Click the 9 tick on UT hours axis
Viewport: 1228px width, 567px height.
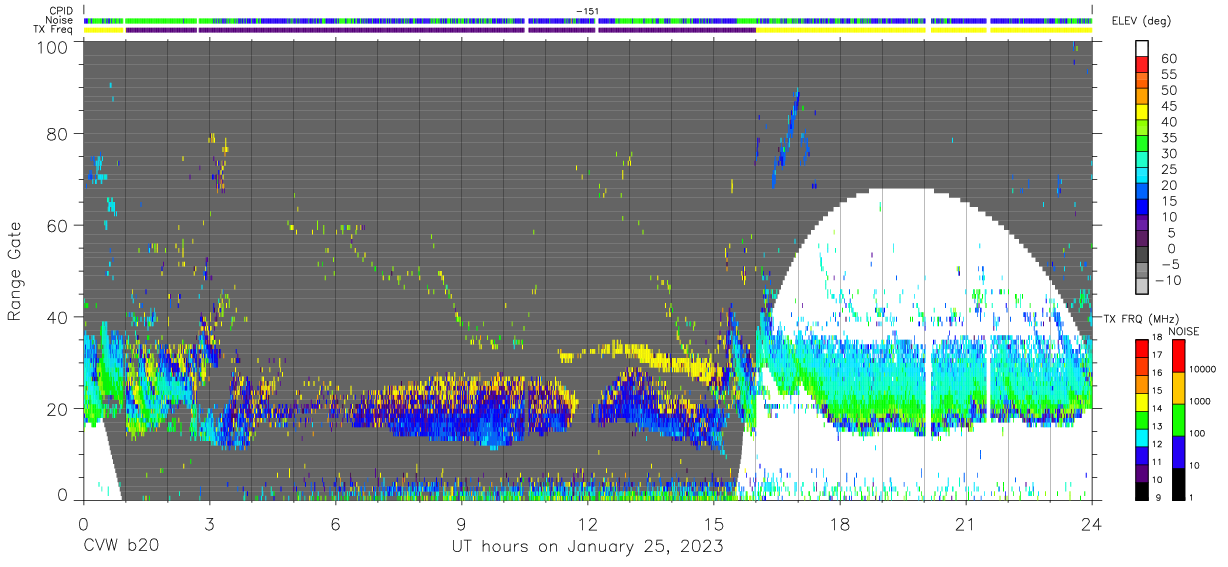461,523
